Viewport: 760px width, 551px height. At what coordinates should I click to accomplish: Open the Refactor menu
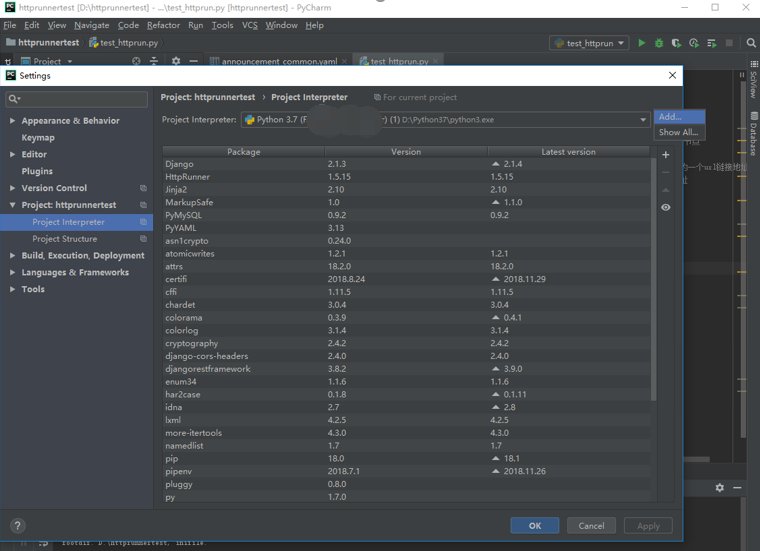(x=163, y=25)
